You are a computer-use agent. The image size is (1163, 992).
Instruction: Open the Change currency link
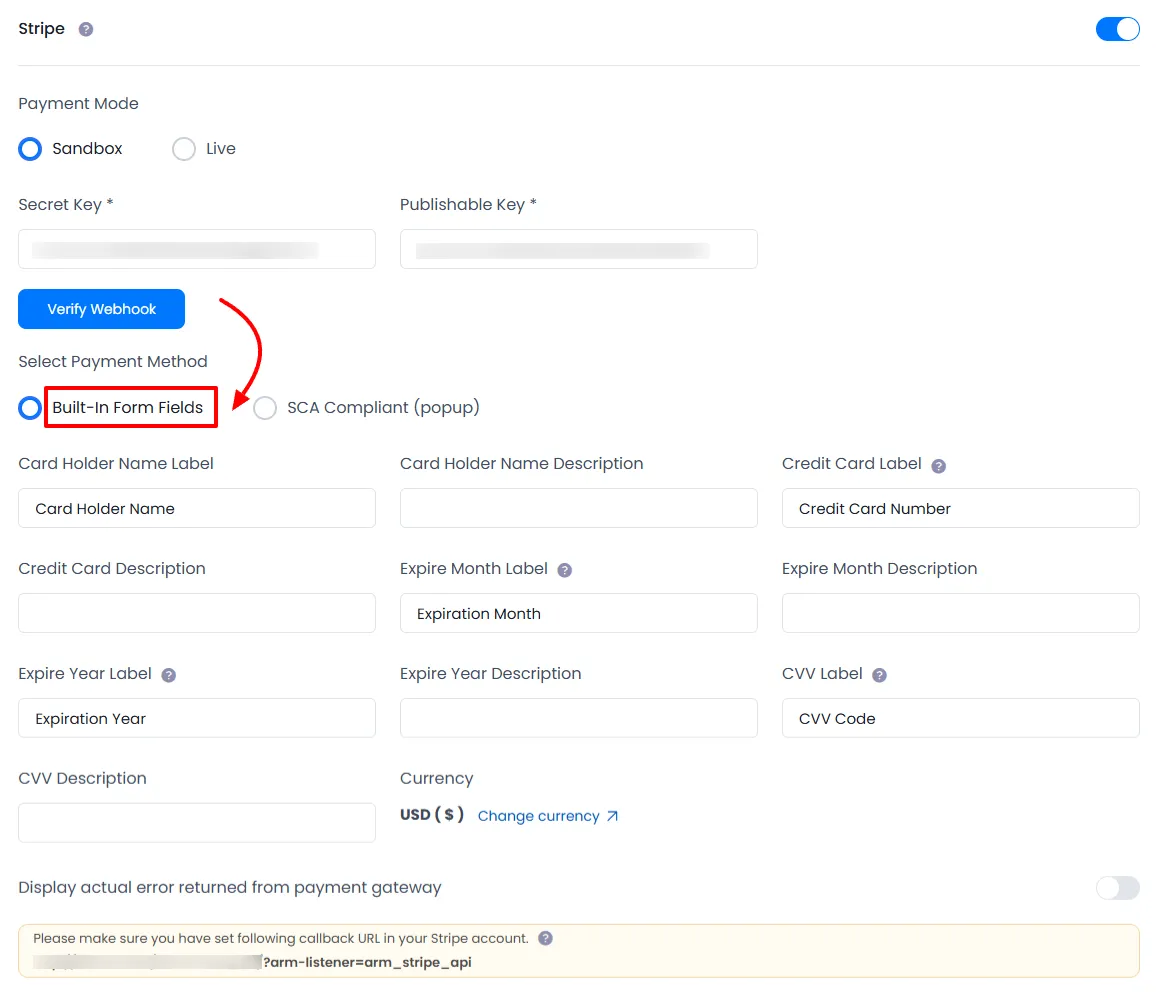[x=537, y=816]
